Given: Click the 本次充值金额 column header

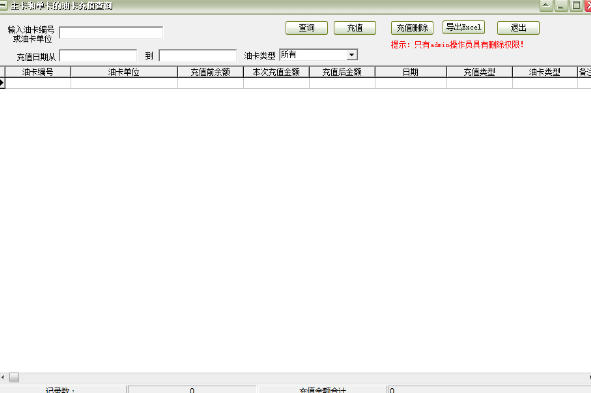Looking at the screenshot, I should [276, 72].
